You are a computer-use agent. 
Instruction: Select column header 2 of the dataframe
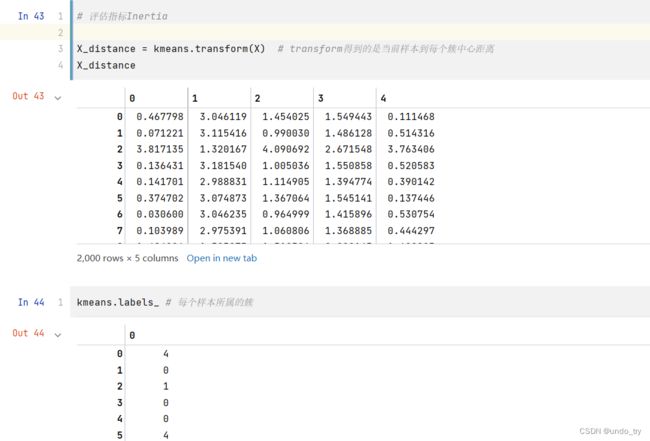point(257,98)
